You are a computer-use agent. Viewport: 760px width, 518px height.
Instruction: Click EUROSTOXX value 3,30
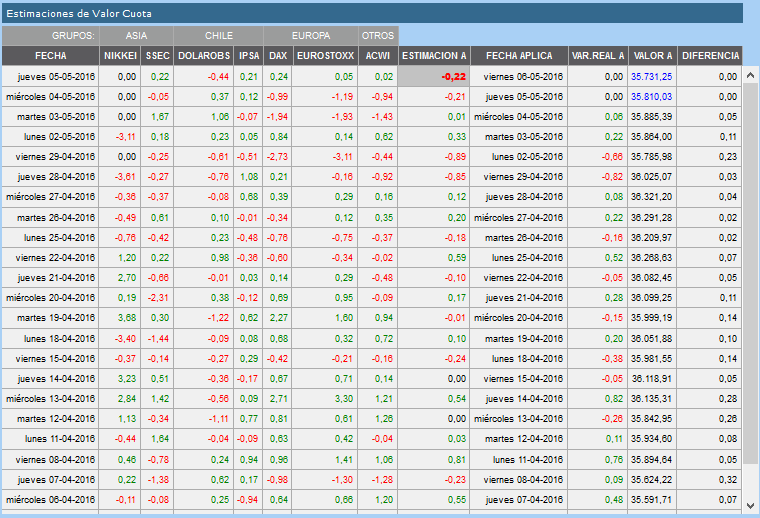pos(344,399)
